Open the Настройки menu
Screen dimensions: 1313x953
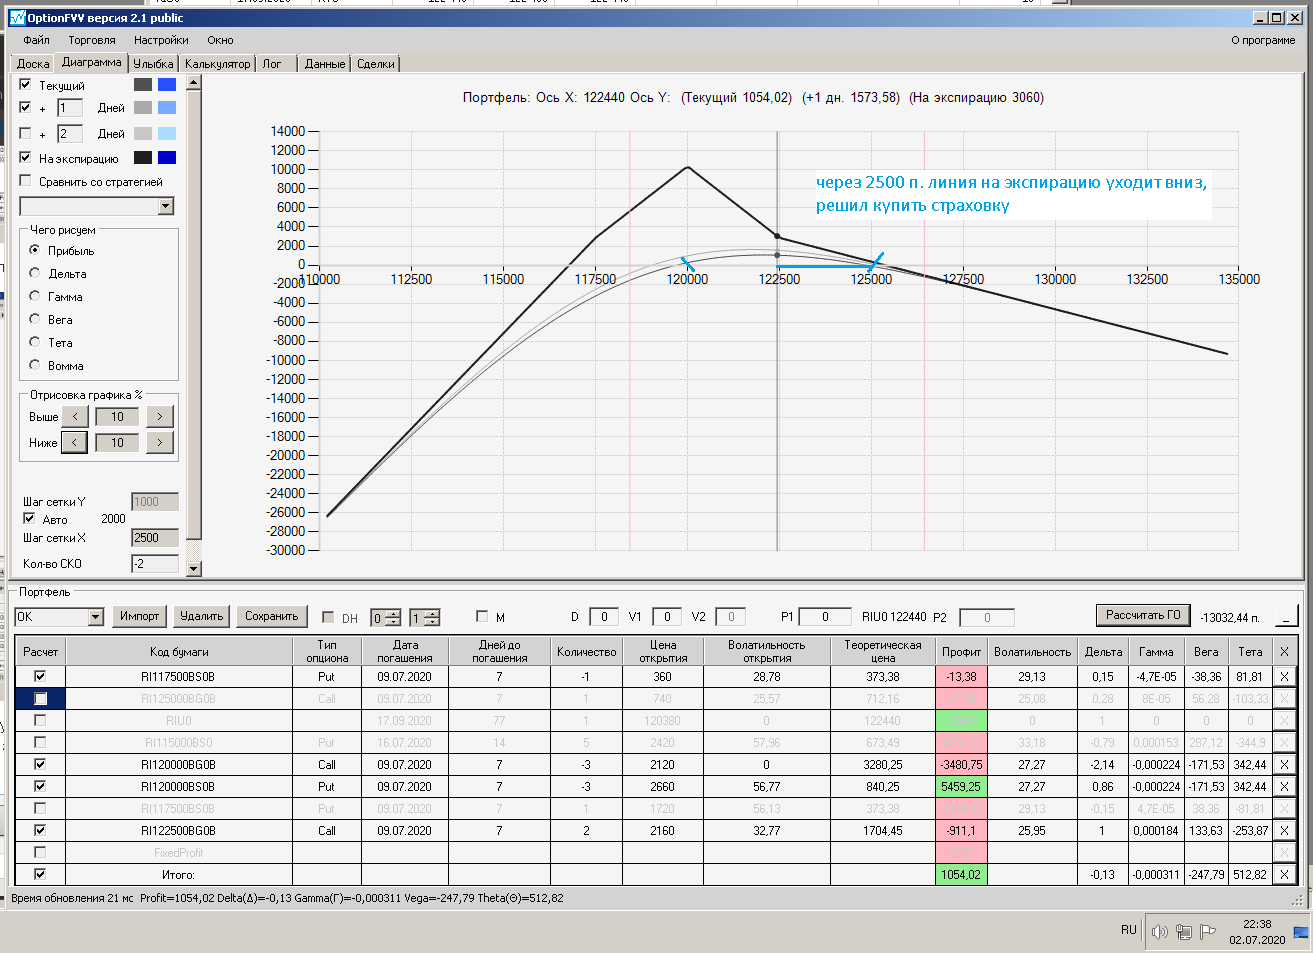(161, 40)
